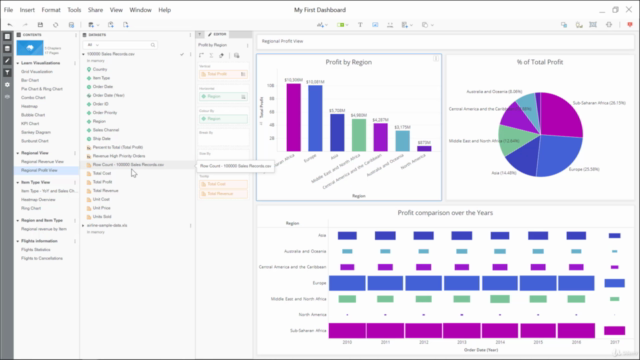Click the Redo arrow in toolbar
Screen dimensions: 640x360
(x=25, y=25)
